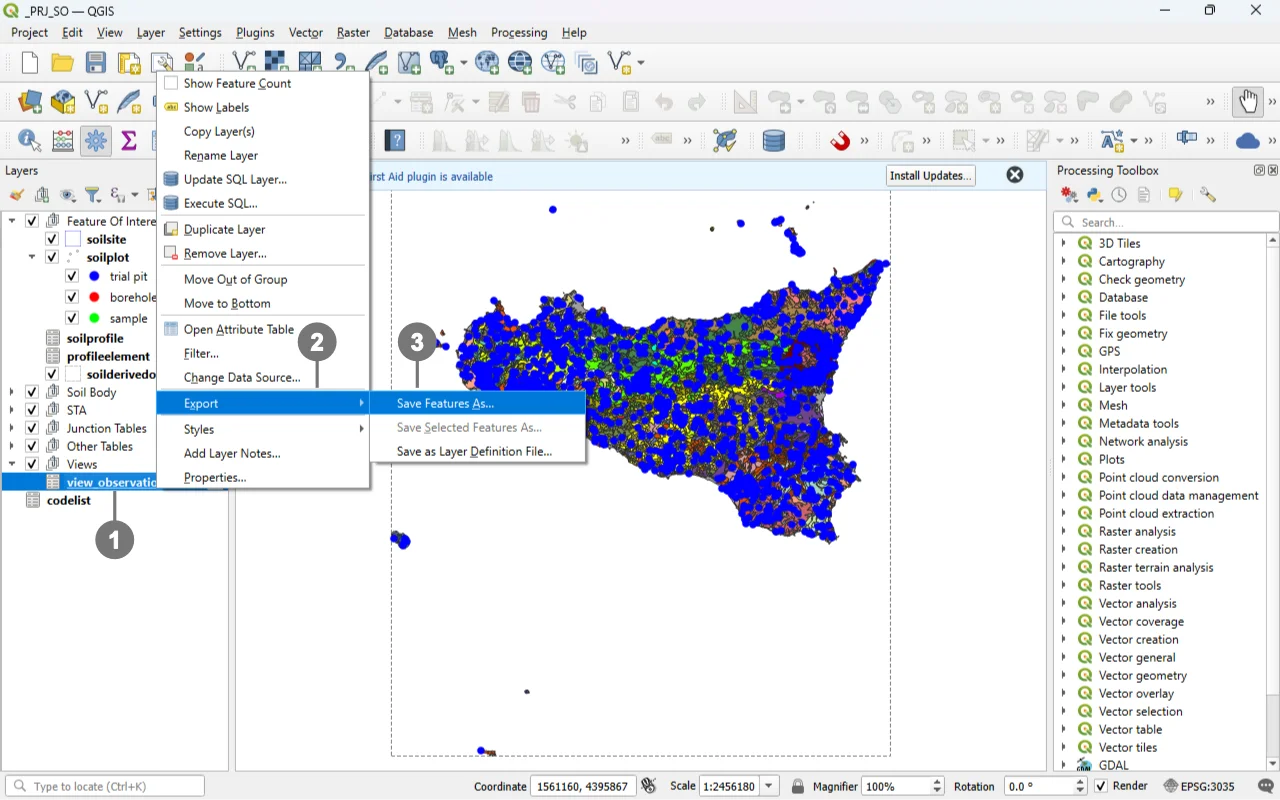Open the Python icon in Processing Toolbox
This screenshot has height=800, width=1280.
(1095, 195)
